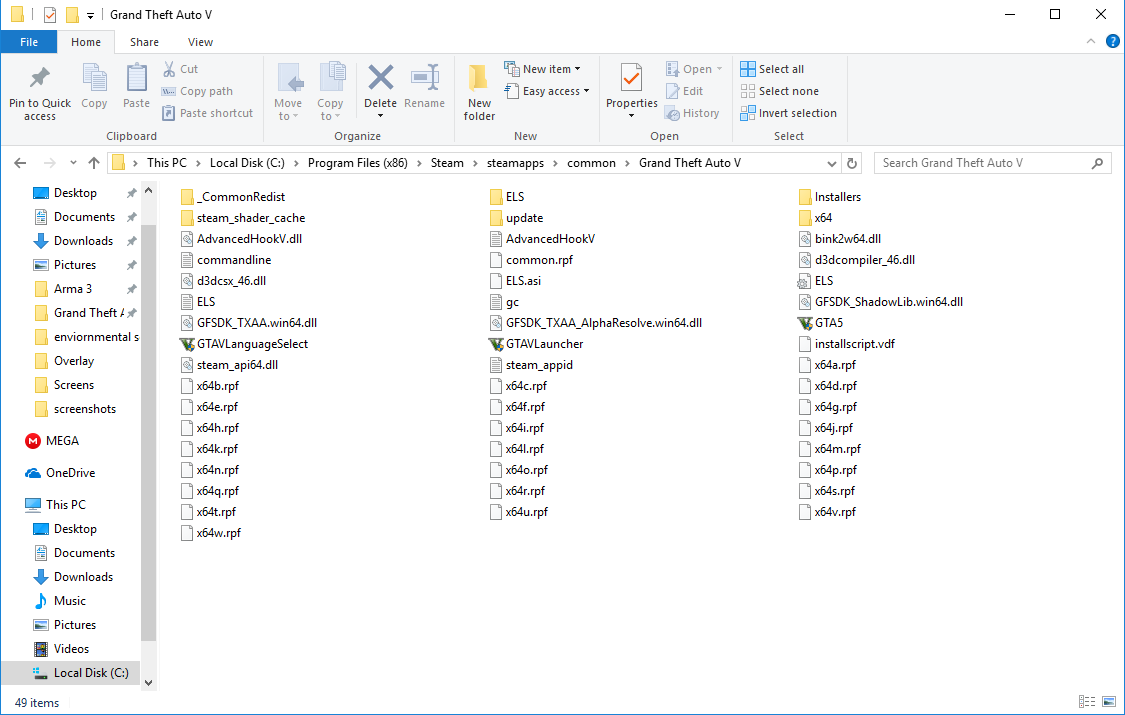
Task: Click the Paste ribbon icon
Action: click(136, 78)
